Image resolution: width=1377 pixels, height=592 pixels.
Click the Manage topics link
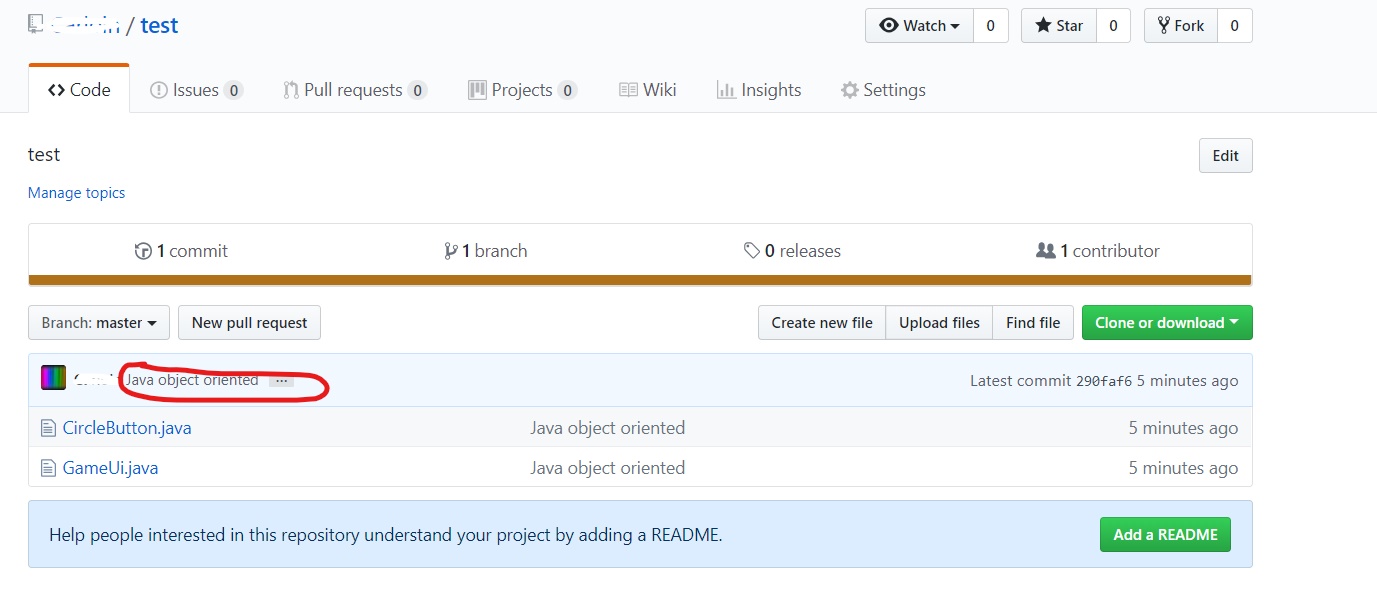(77, 193)
